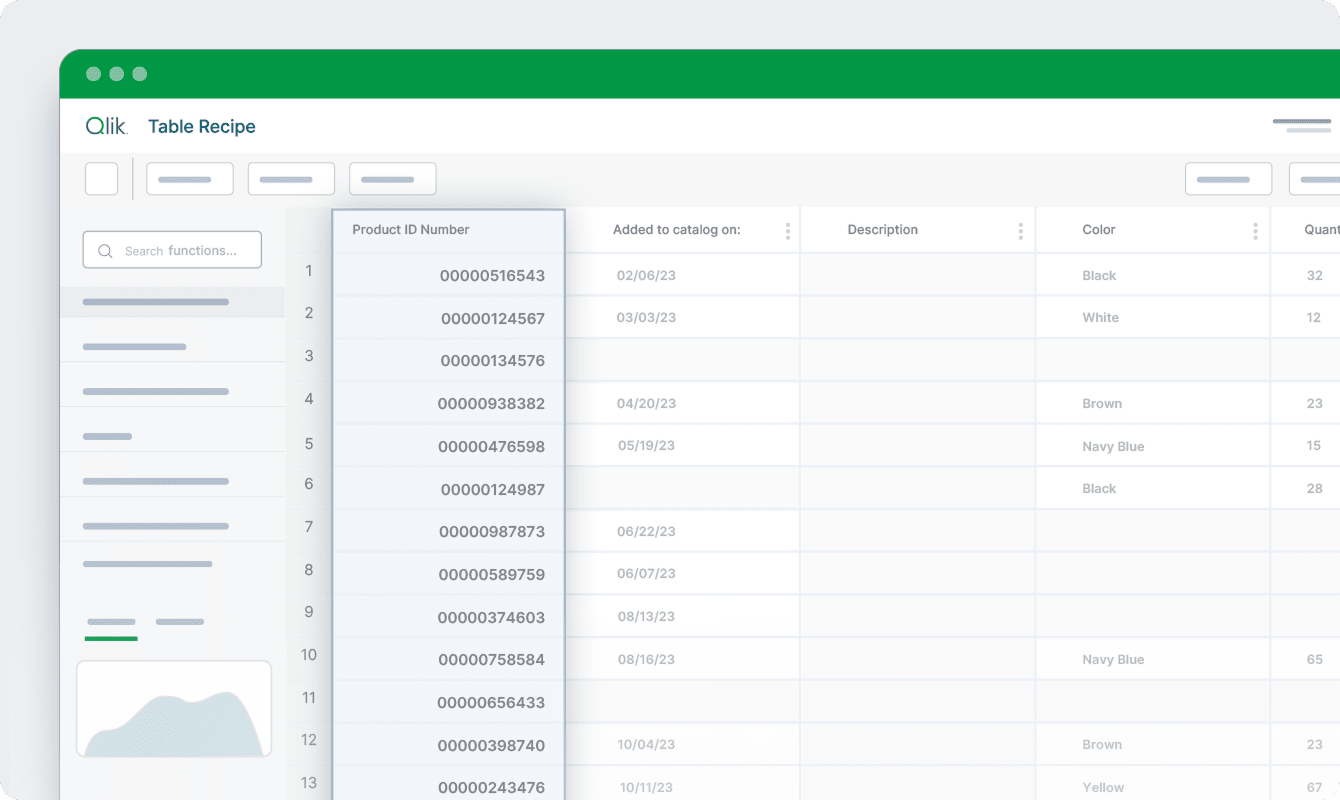Open the Quantity column's kebab menu

pyautogui.click(x=1337, y=229)
